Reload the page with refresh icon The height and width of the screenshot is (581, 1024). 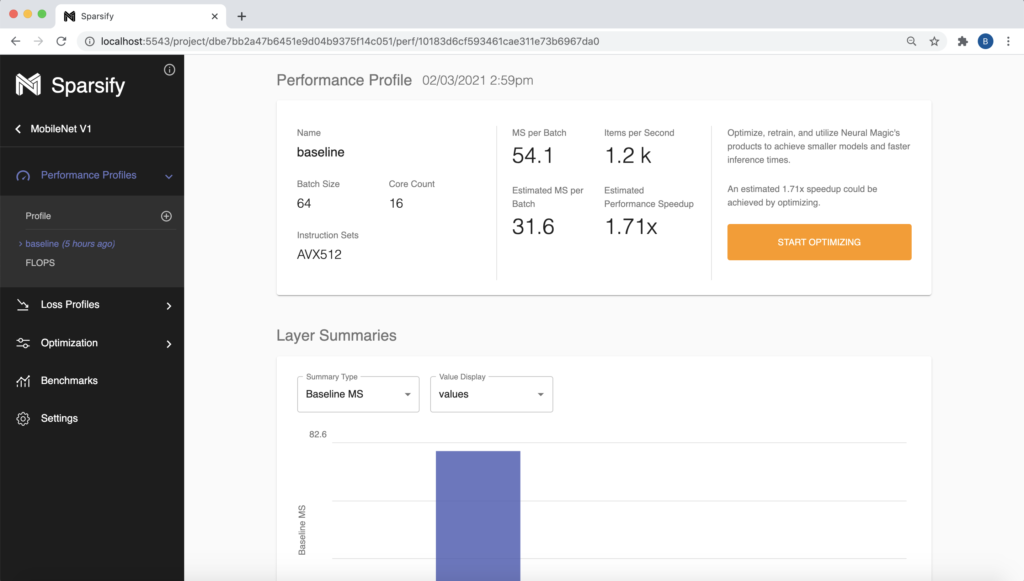click(x=61, y=41)
